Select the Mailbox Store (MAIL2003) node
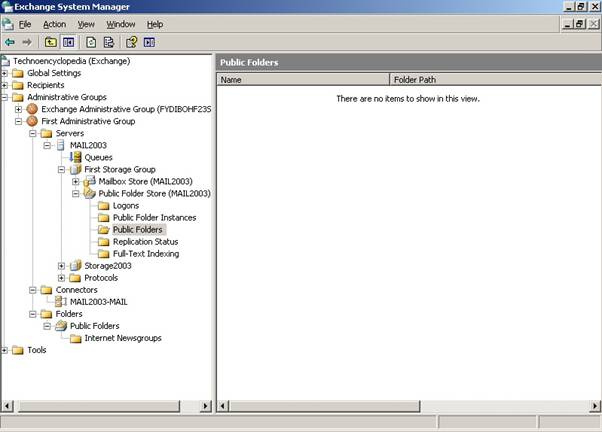This screenshot has height=432, width=602. point(90,181)
